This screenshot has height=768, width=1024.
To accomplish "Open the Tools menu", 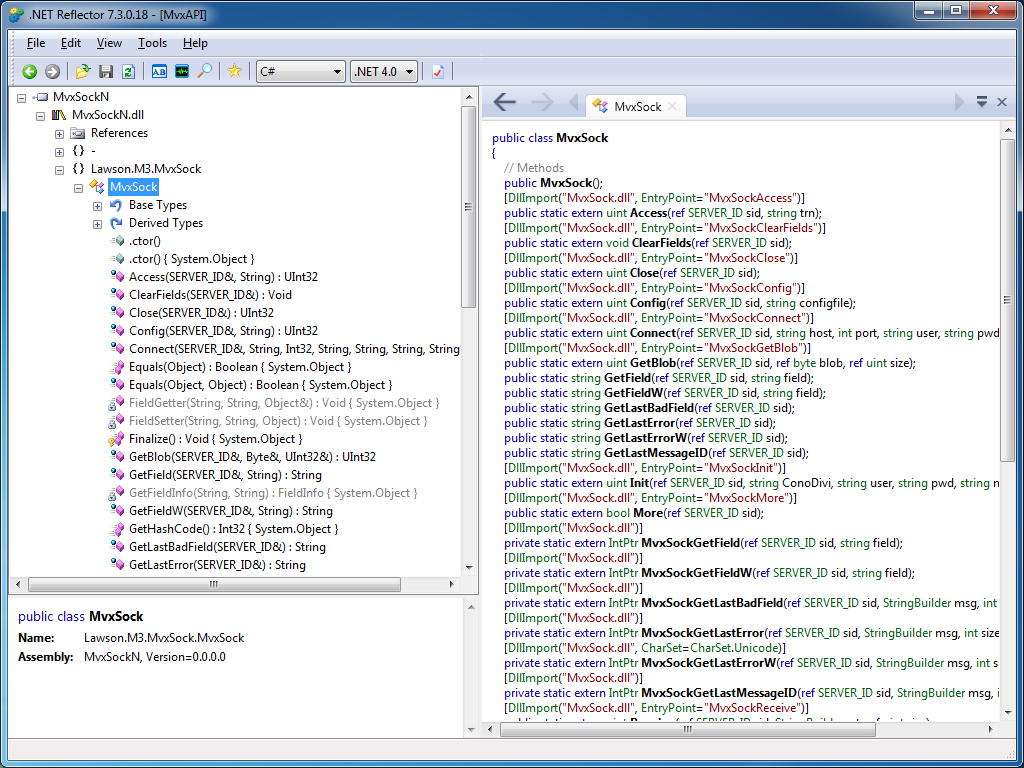I will coord(152,43).
